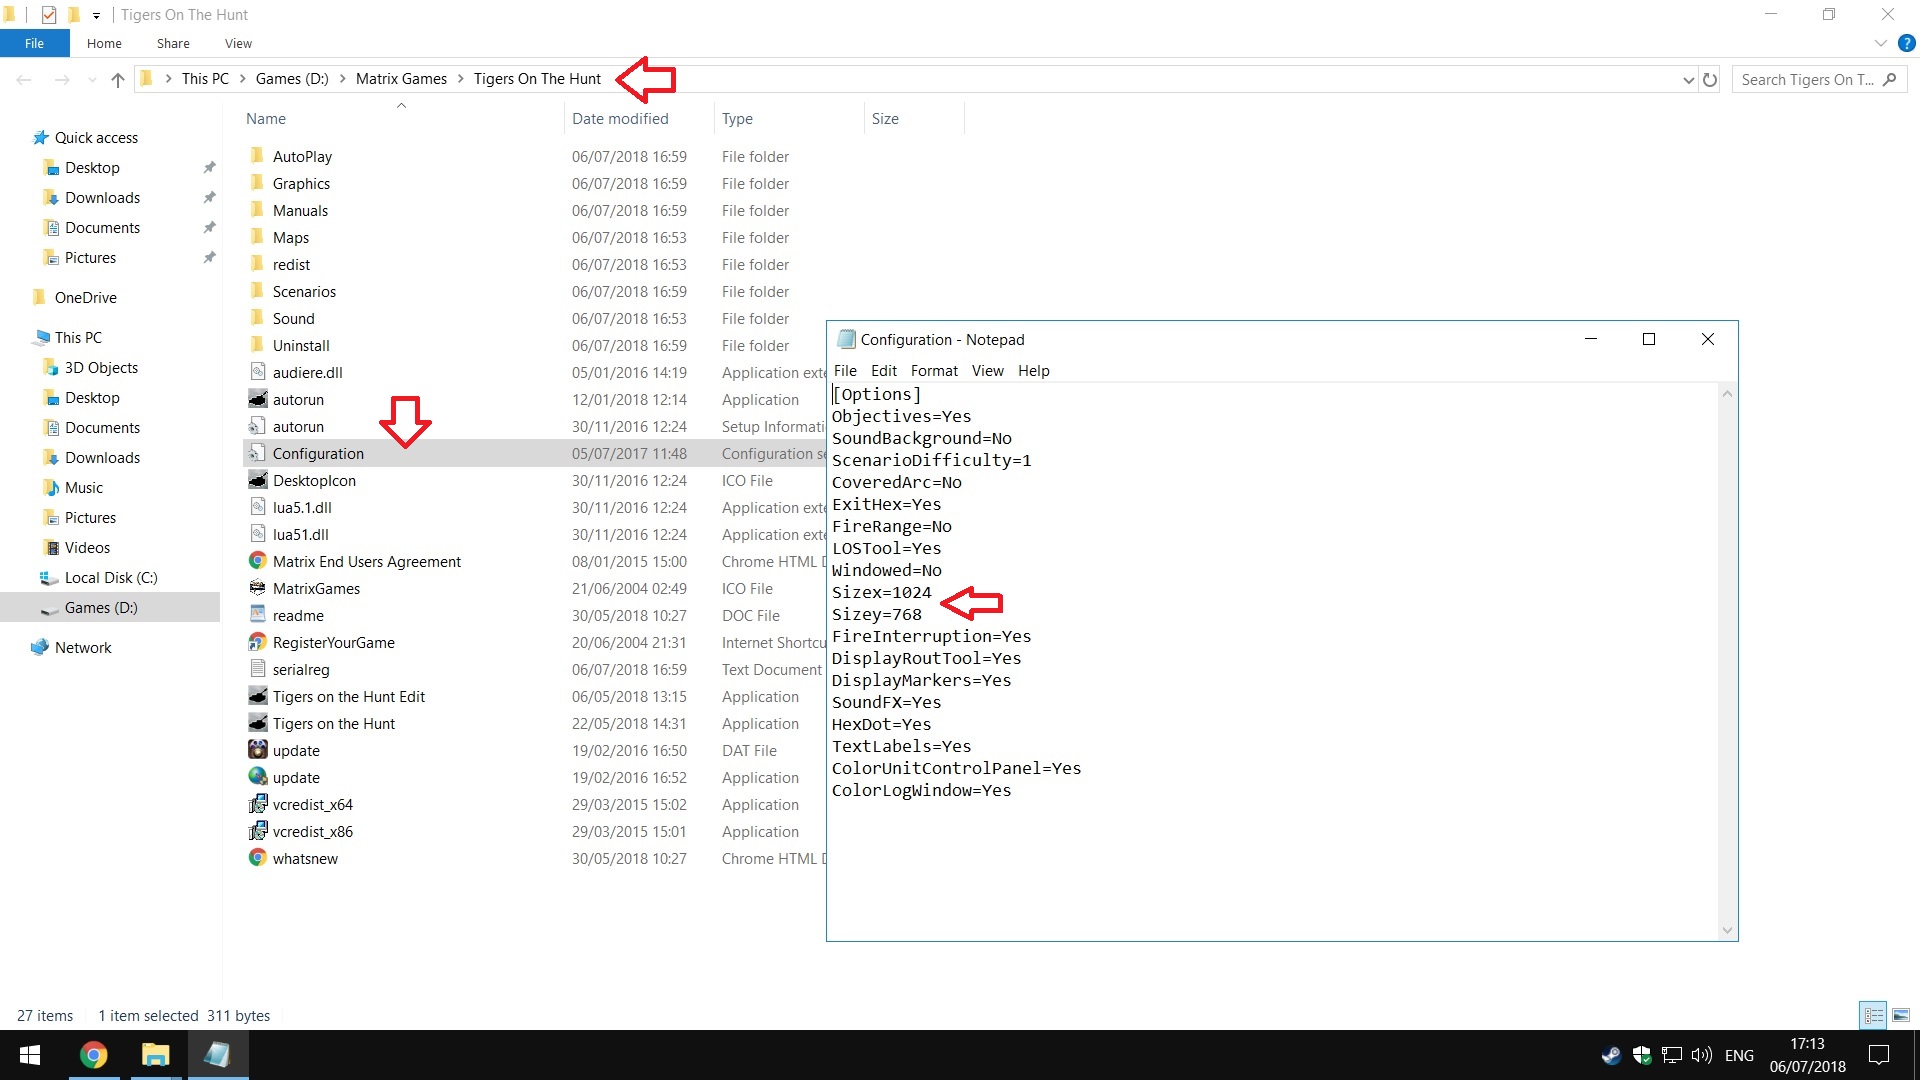
Task: Toggle the quick access toolbar properties checkbox
Action: pos(49,15)
